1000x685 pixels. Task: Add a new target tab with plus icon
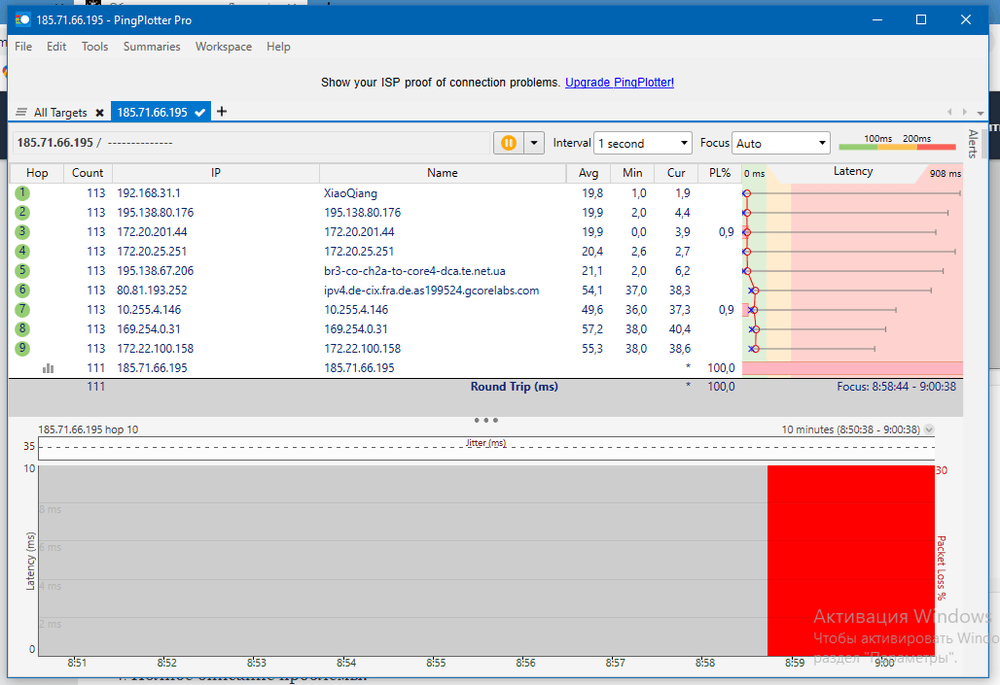222,112
